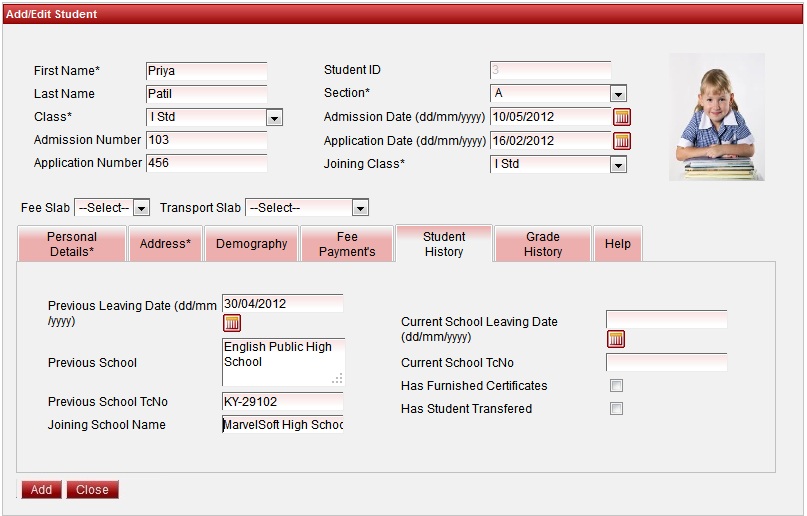
Task: Switch to the Personal Details tab
Action: point(72,244)
